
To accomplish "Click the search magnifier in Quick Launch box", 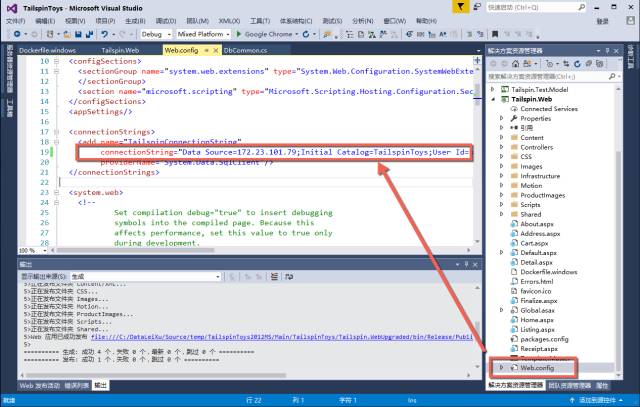I will [x=582, y=7].
